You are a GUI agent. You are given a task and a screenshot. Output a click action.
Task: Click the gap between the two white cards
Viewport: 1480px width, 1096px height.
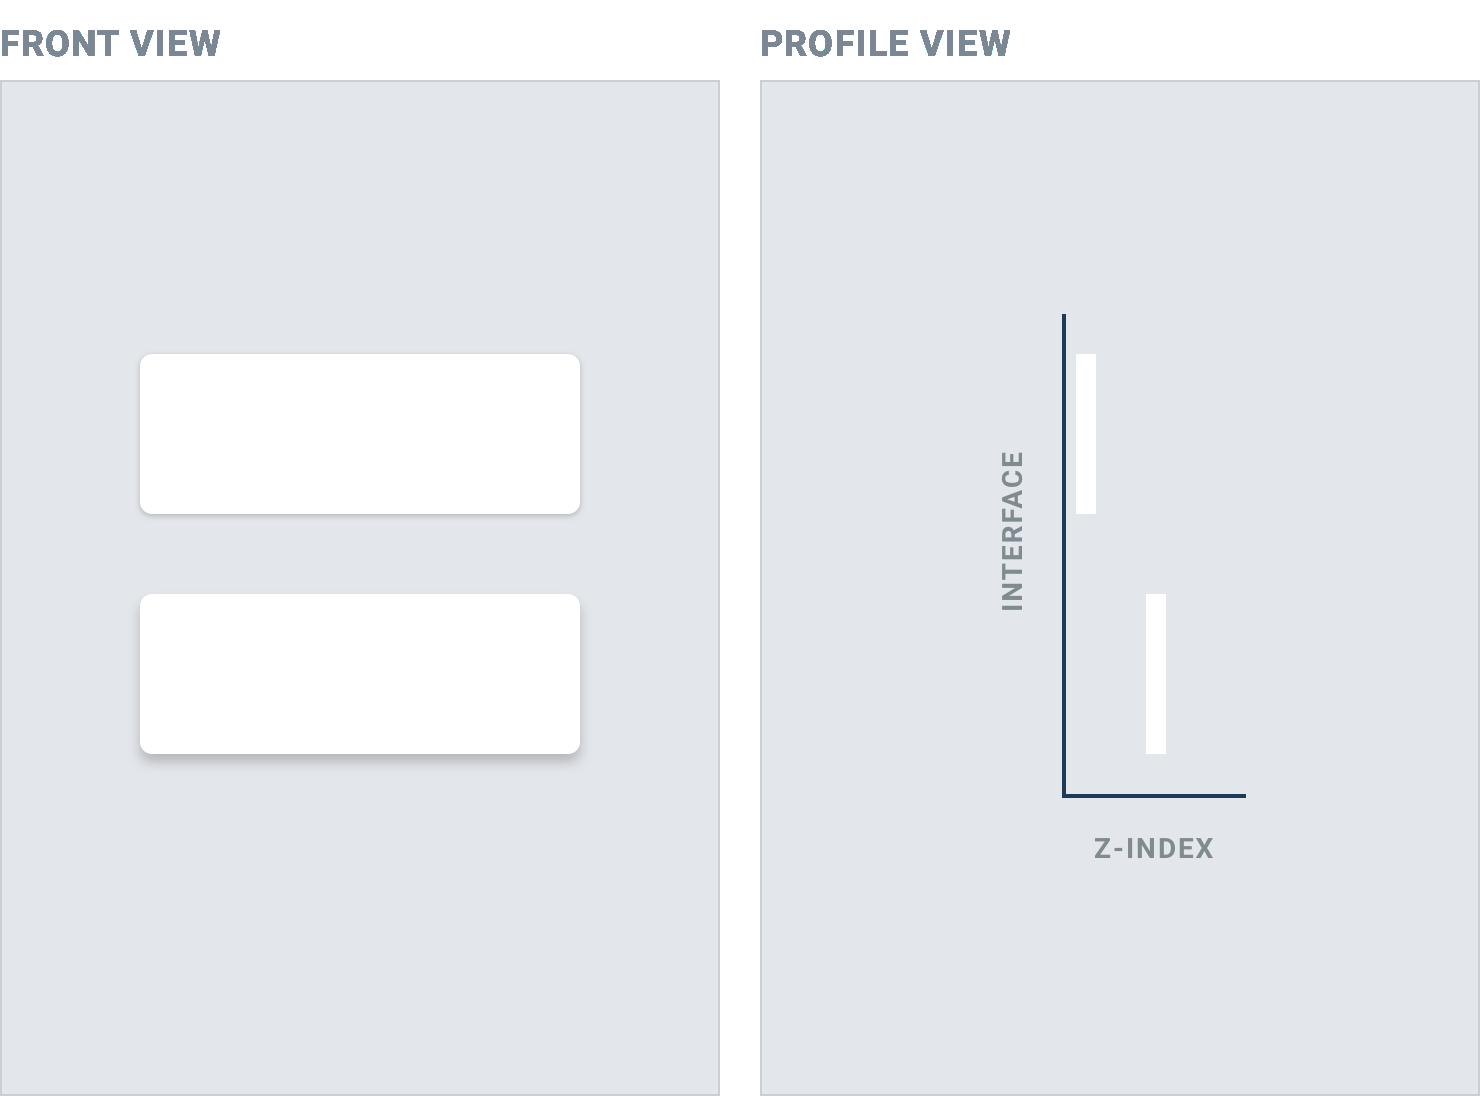[x=360, y=554]
